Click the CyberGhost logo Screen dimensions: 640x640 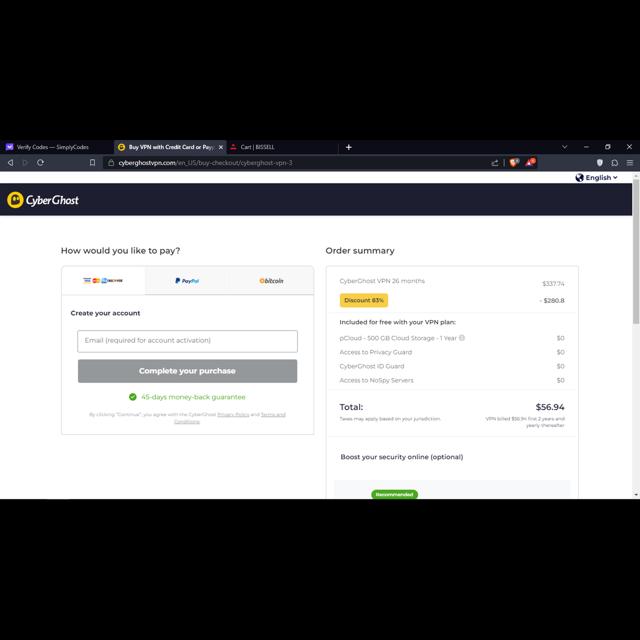tap(43, 200)
